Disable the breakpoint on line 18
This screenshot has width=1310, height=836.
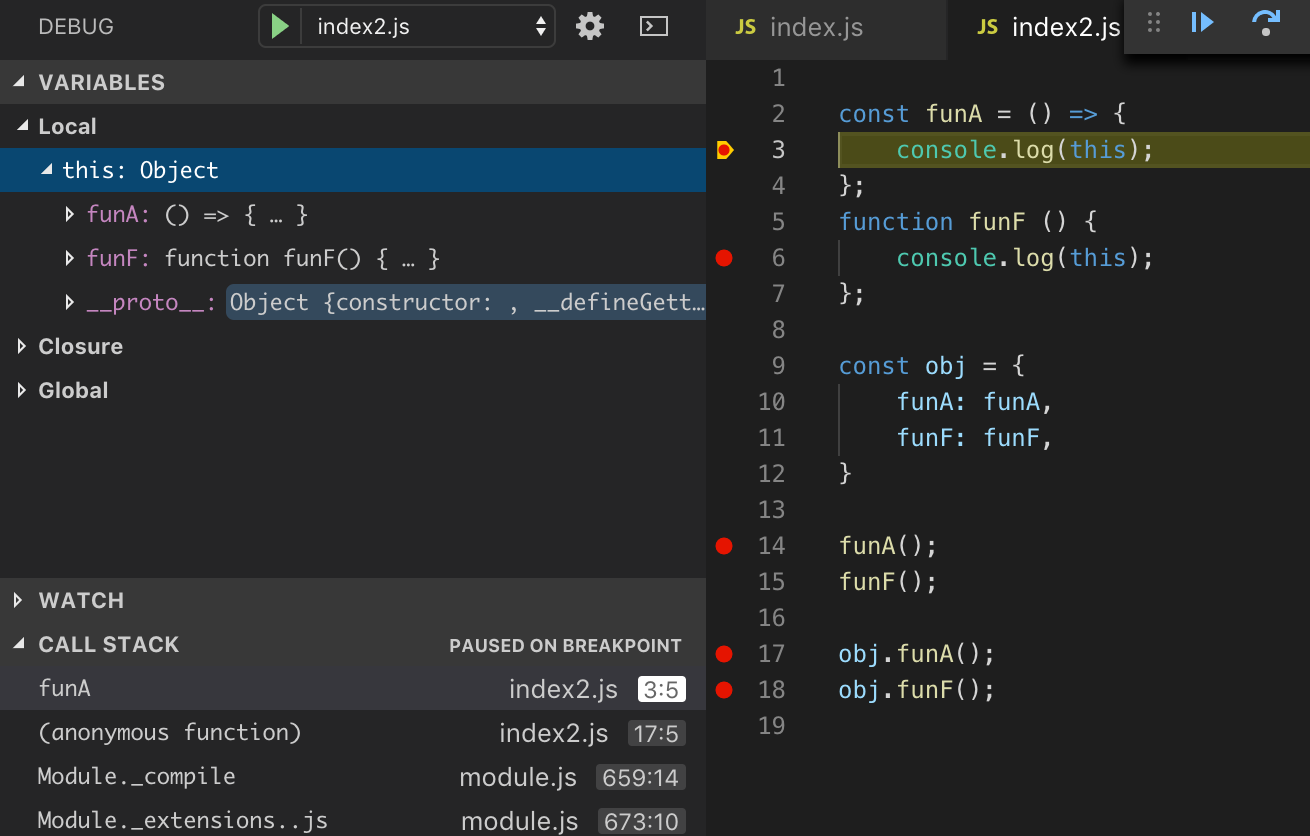(x=725, y=690)
